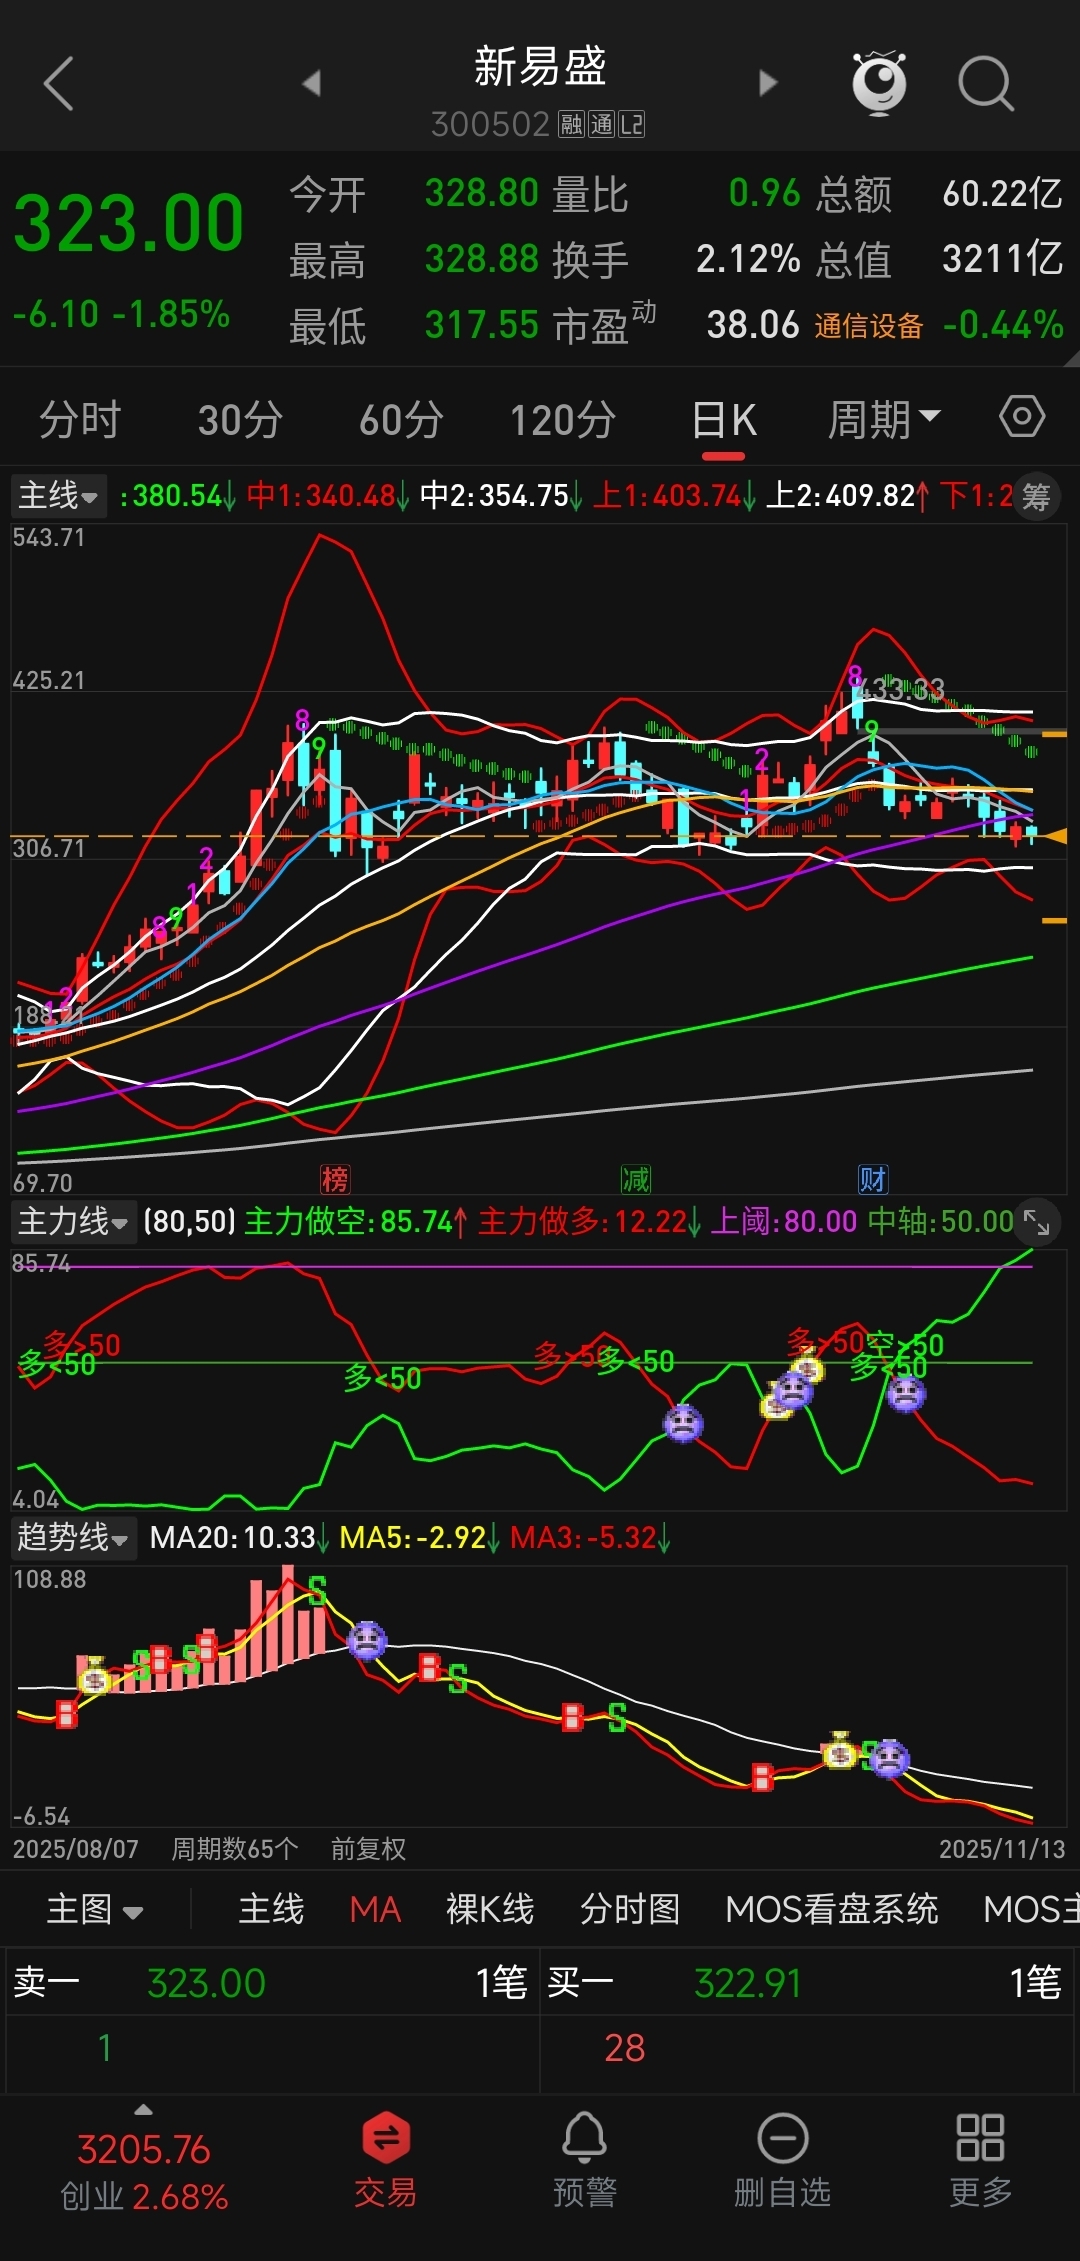The image size is (1080, 2261).
Task: Select MOS看盘系统 indicator
Action: click(x=832, y=1910)
